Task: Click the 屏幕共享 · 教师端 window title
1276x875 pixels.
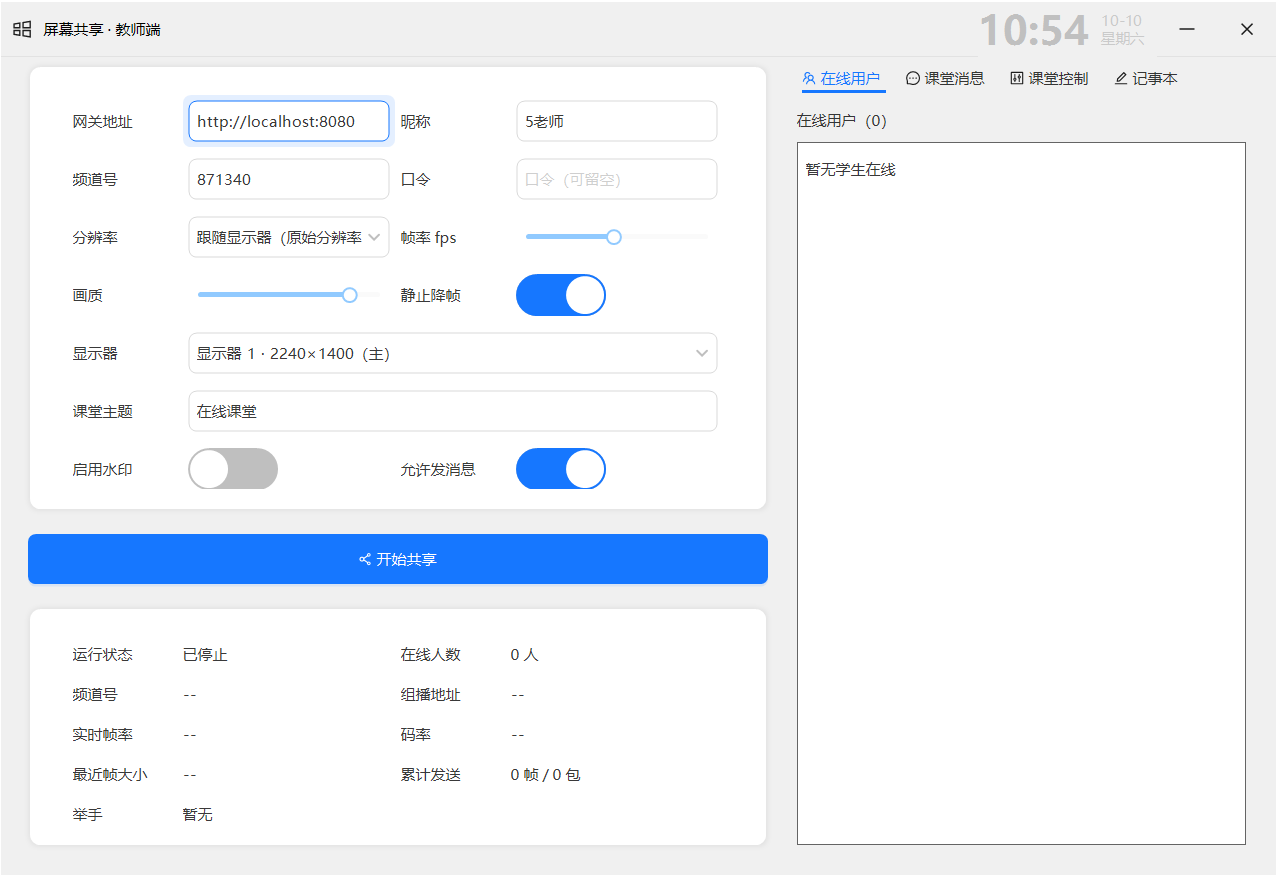Action: point(102,30)
